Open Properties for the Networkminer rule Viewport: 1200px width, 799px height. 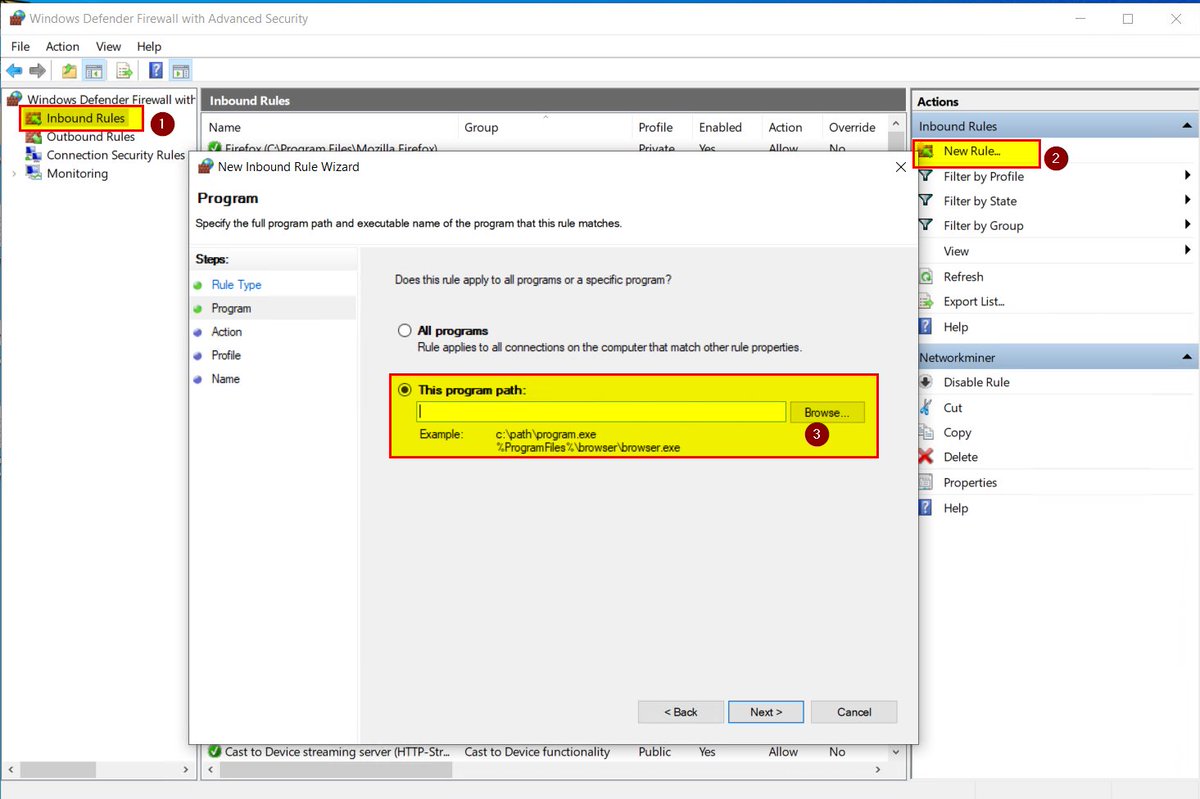(969, 482)
